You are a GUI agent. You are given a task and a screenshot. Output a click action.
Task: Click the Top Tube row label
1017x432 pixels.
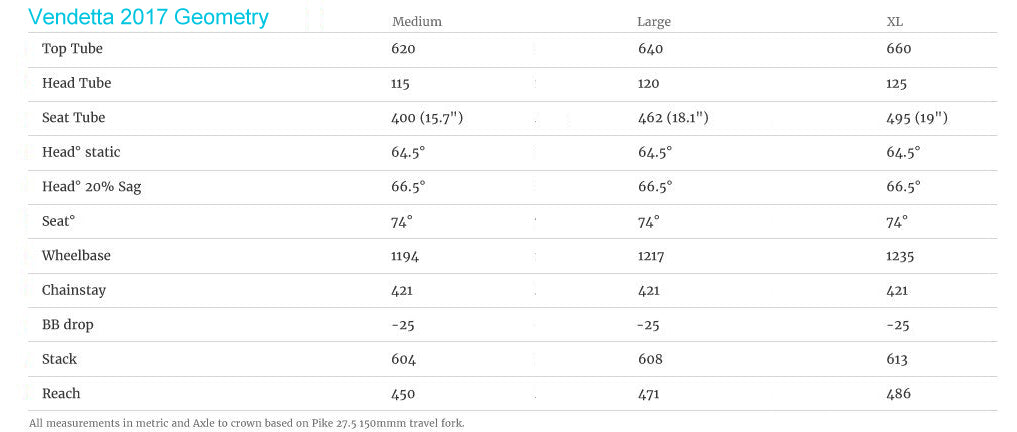(x=72, y=49)
